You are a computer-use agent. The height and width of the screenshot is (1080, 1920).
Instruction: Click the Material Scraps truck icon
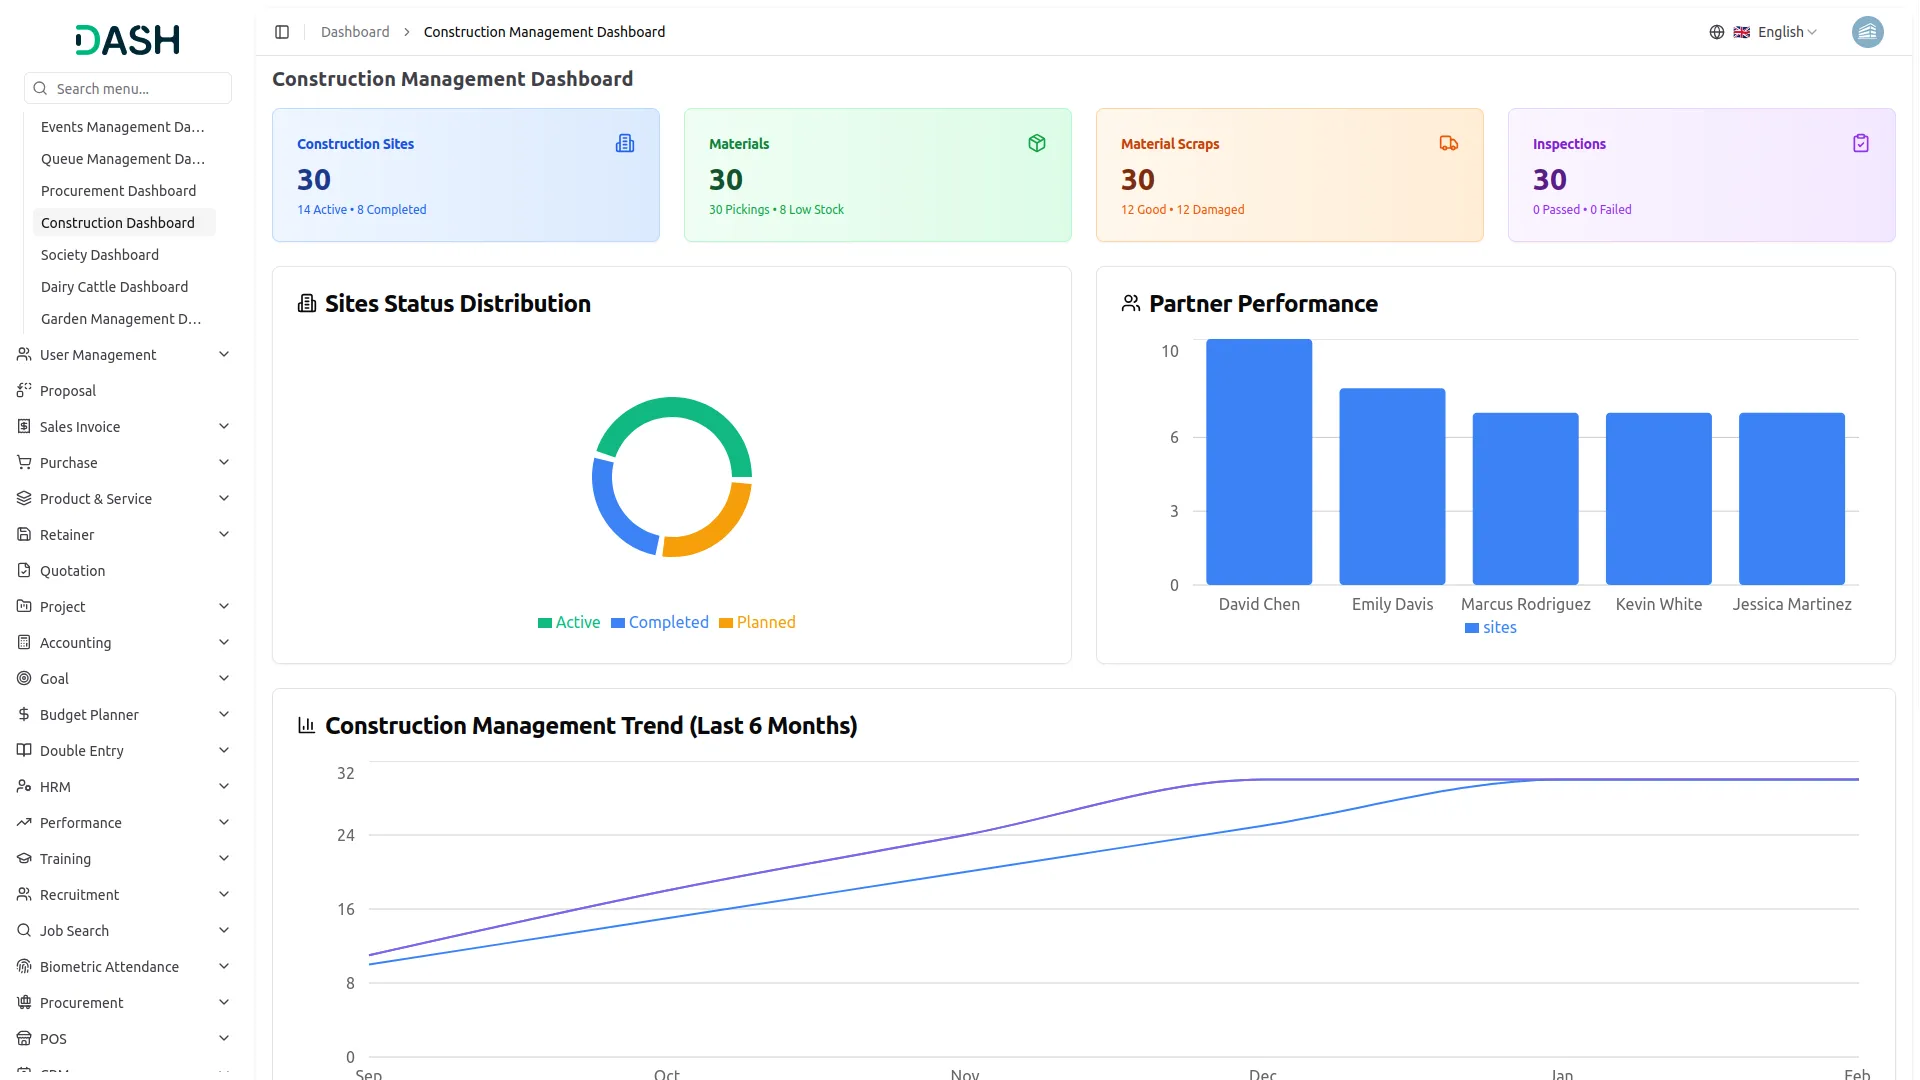click(1448, 144)
